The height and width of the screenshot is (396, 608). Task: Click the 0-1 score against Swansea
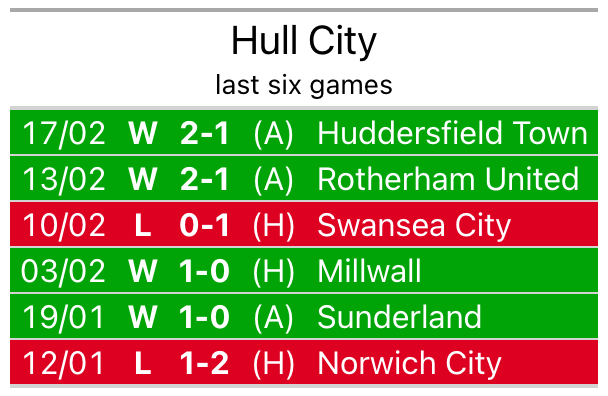pyautogui.click(x=204, y=225)
